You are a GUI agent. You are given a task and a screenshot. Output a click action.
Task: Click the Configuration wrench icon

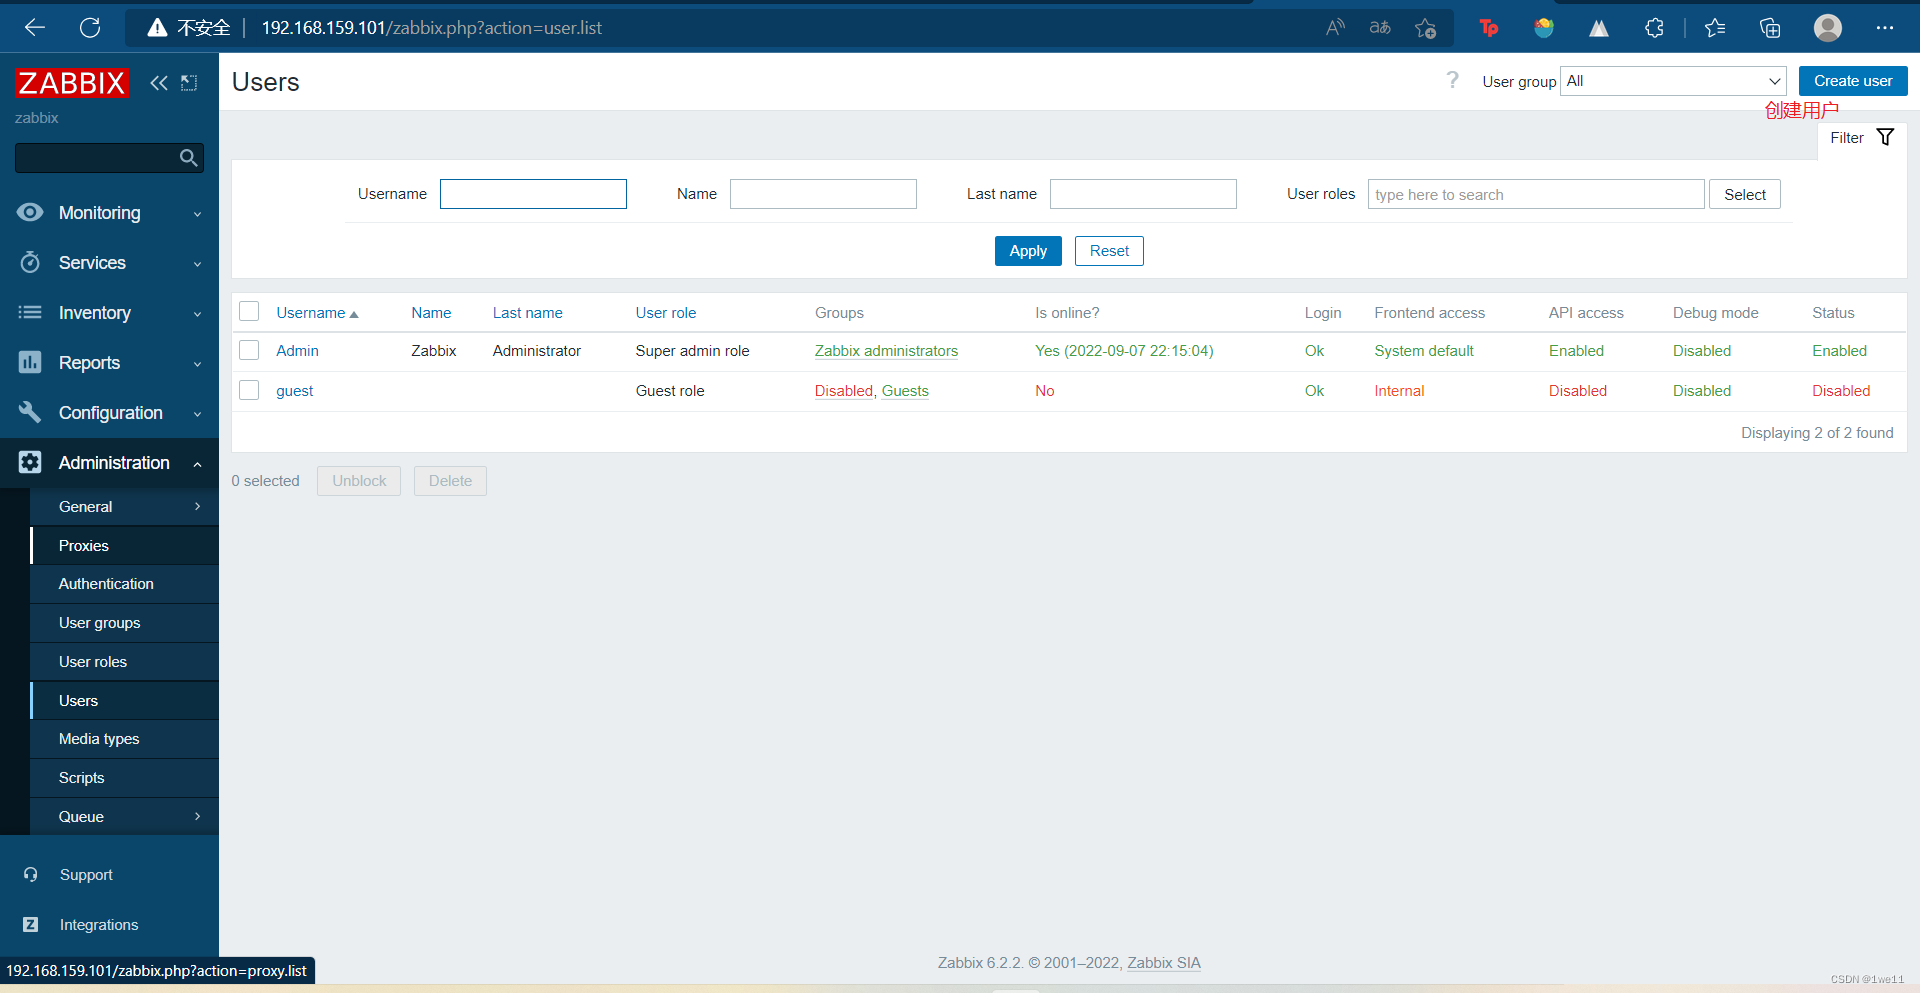click(x=30, y=412)
